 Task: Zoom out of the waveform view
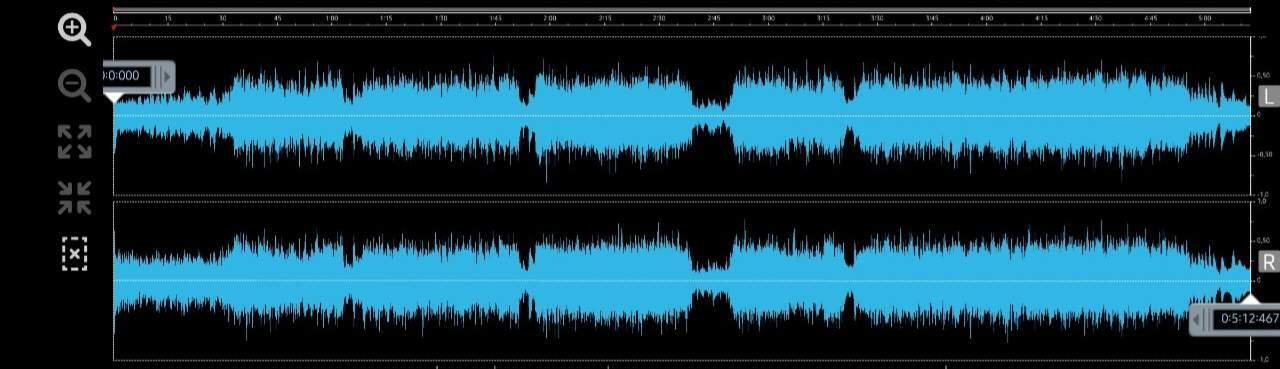(x=74, y=86)
